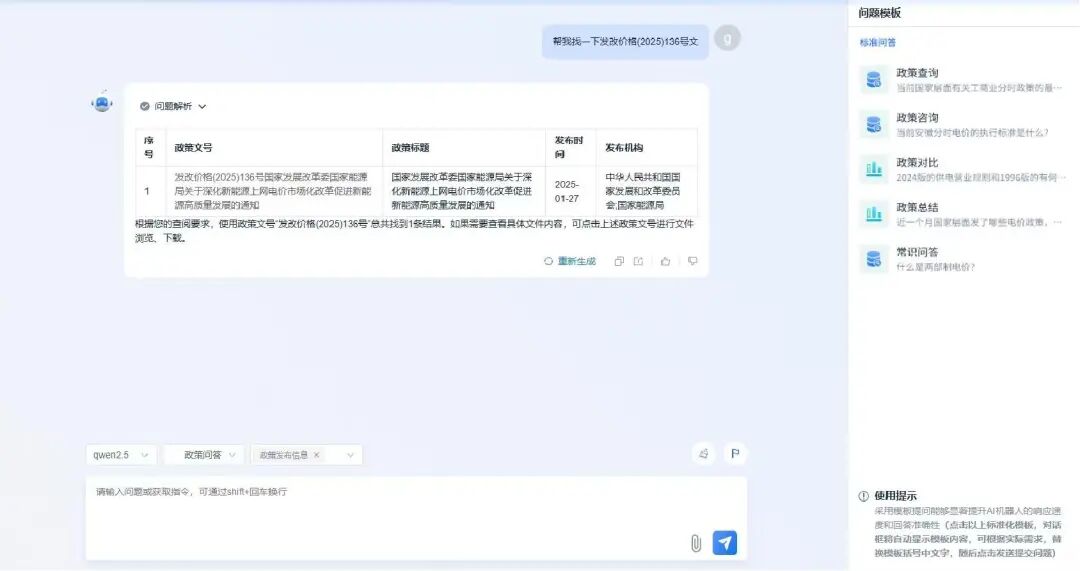
Task: Like the answer with thumbs-up icon
Action: 665,262
